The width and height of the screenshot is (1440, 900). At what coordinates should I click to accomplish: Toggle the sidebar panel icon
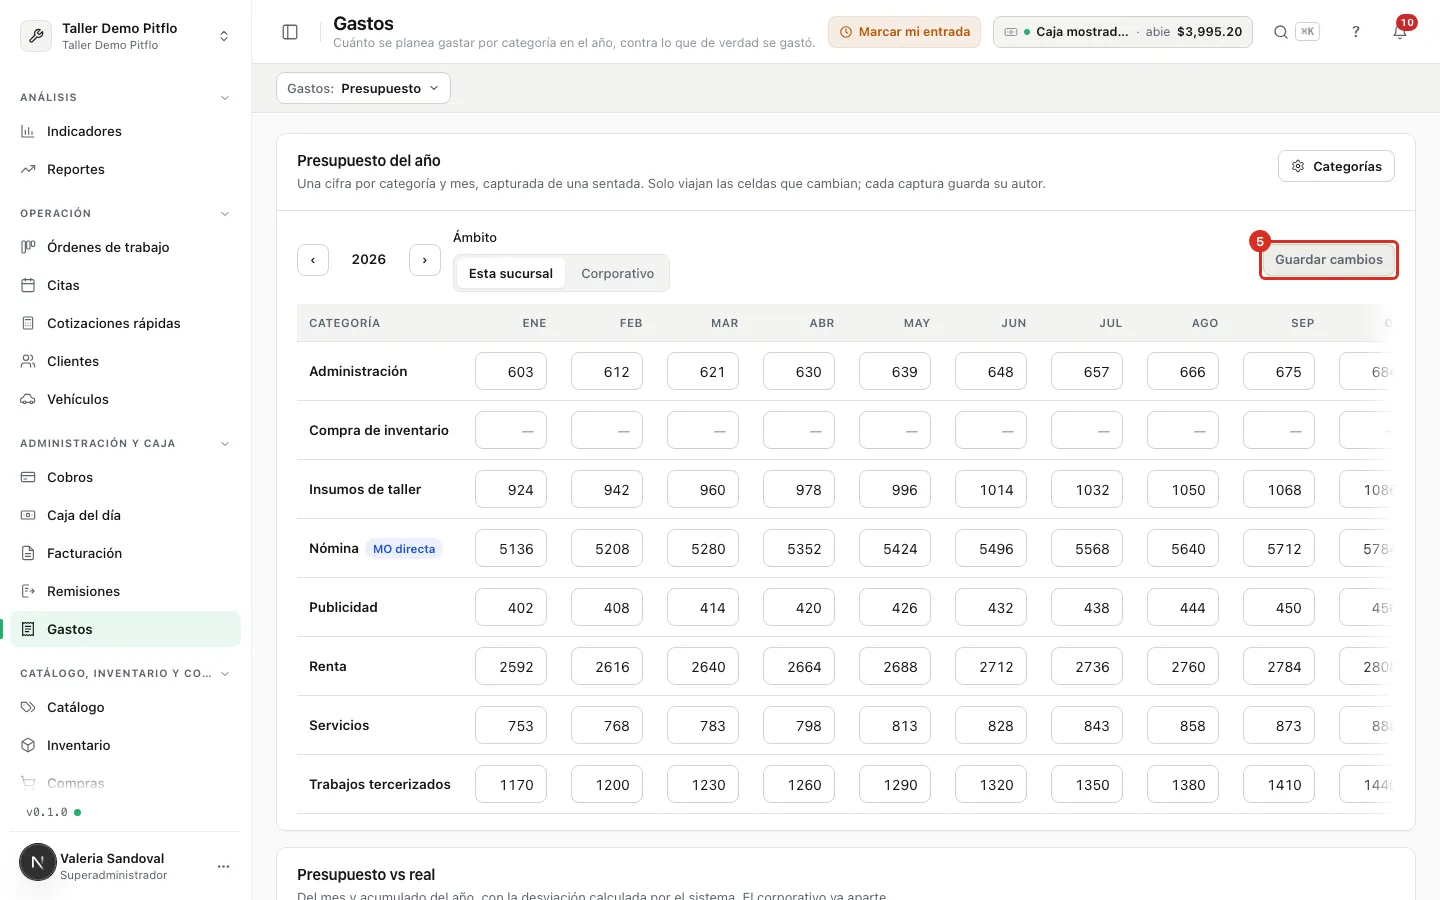coord(290,32)
